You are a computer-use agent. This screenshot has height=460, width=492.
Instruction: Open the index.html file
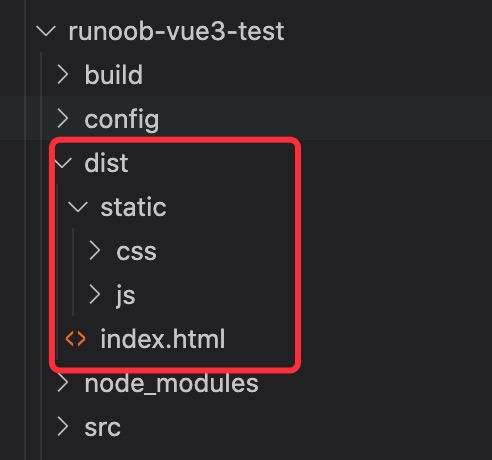click(163, 339)
